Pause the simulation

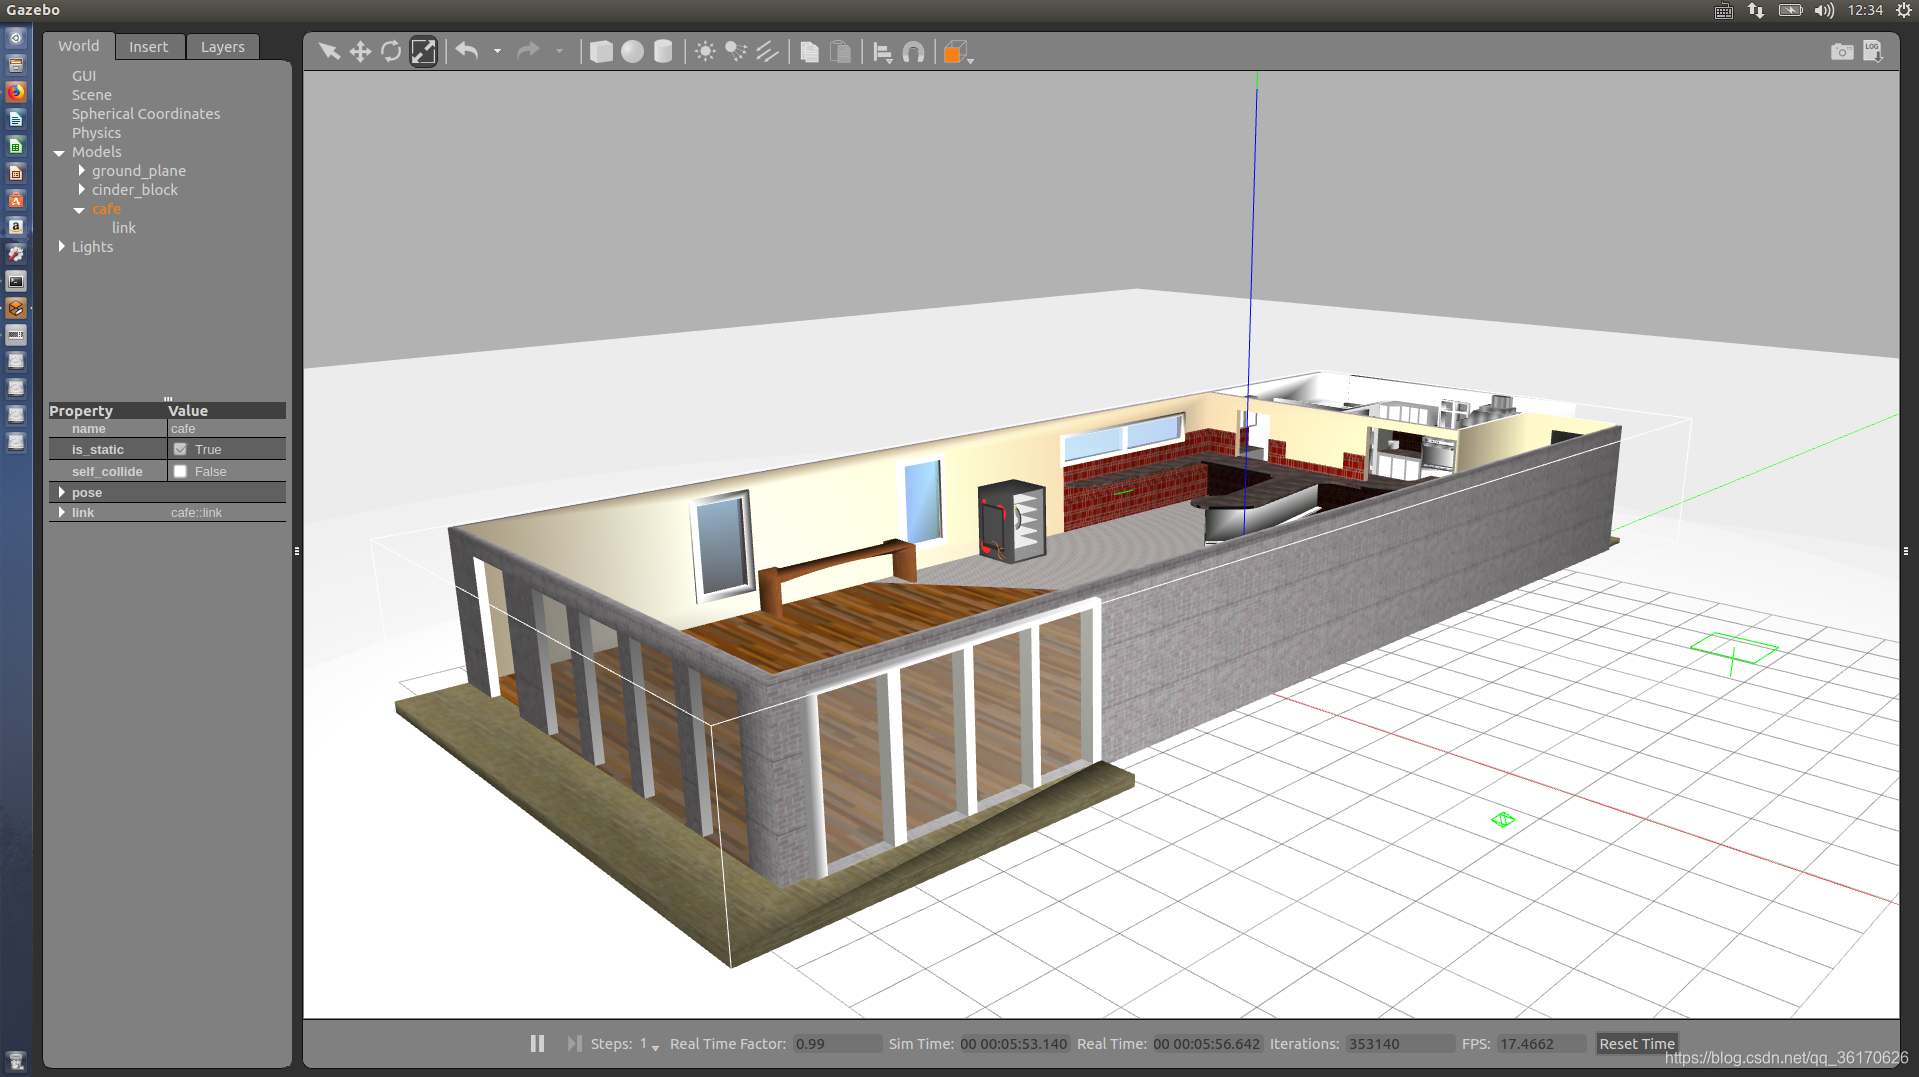537,1043
